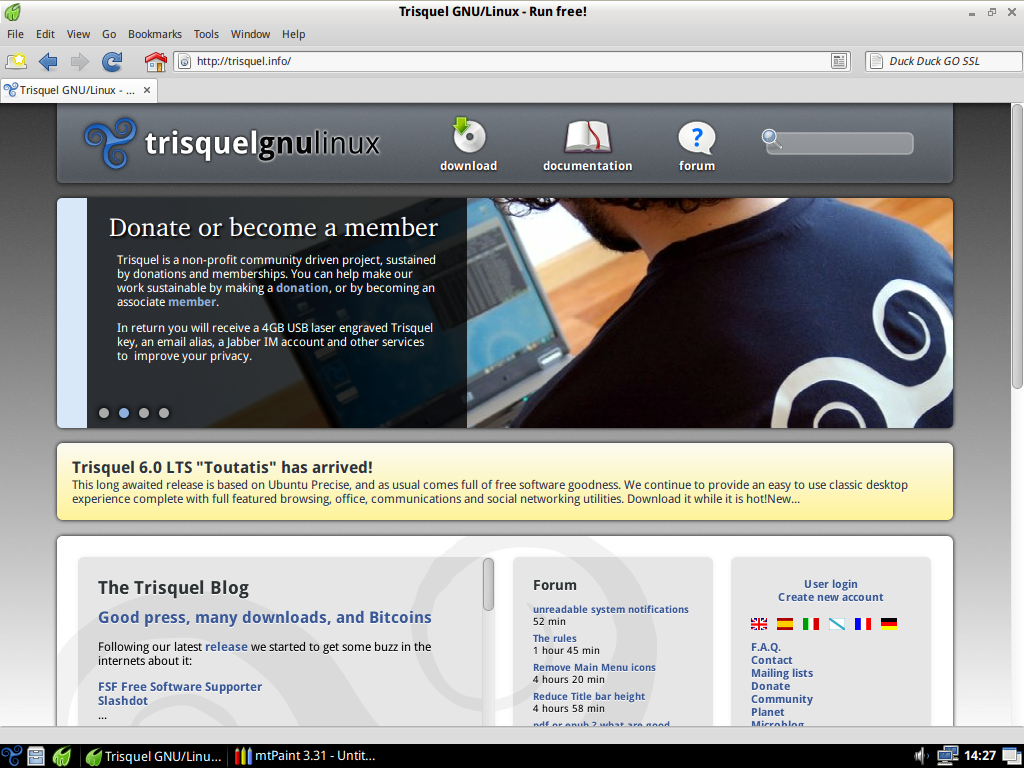Click Create new account link
This screenshot has width=1024, height=768.
(x=831, y=597)
